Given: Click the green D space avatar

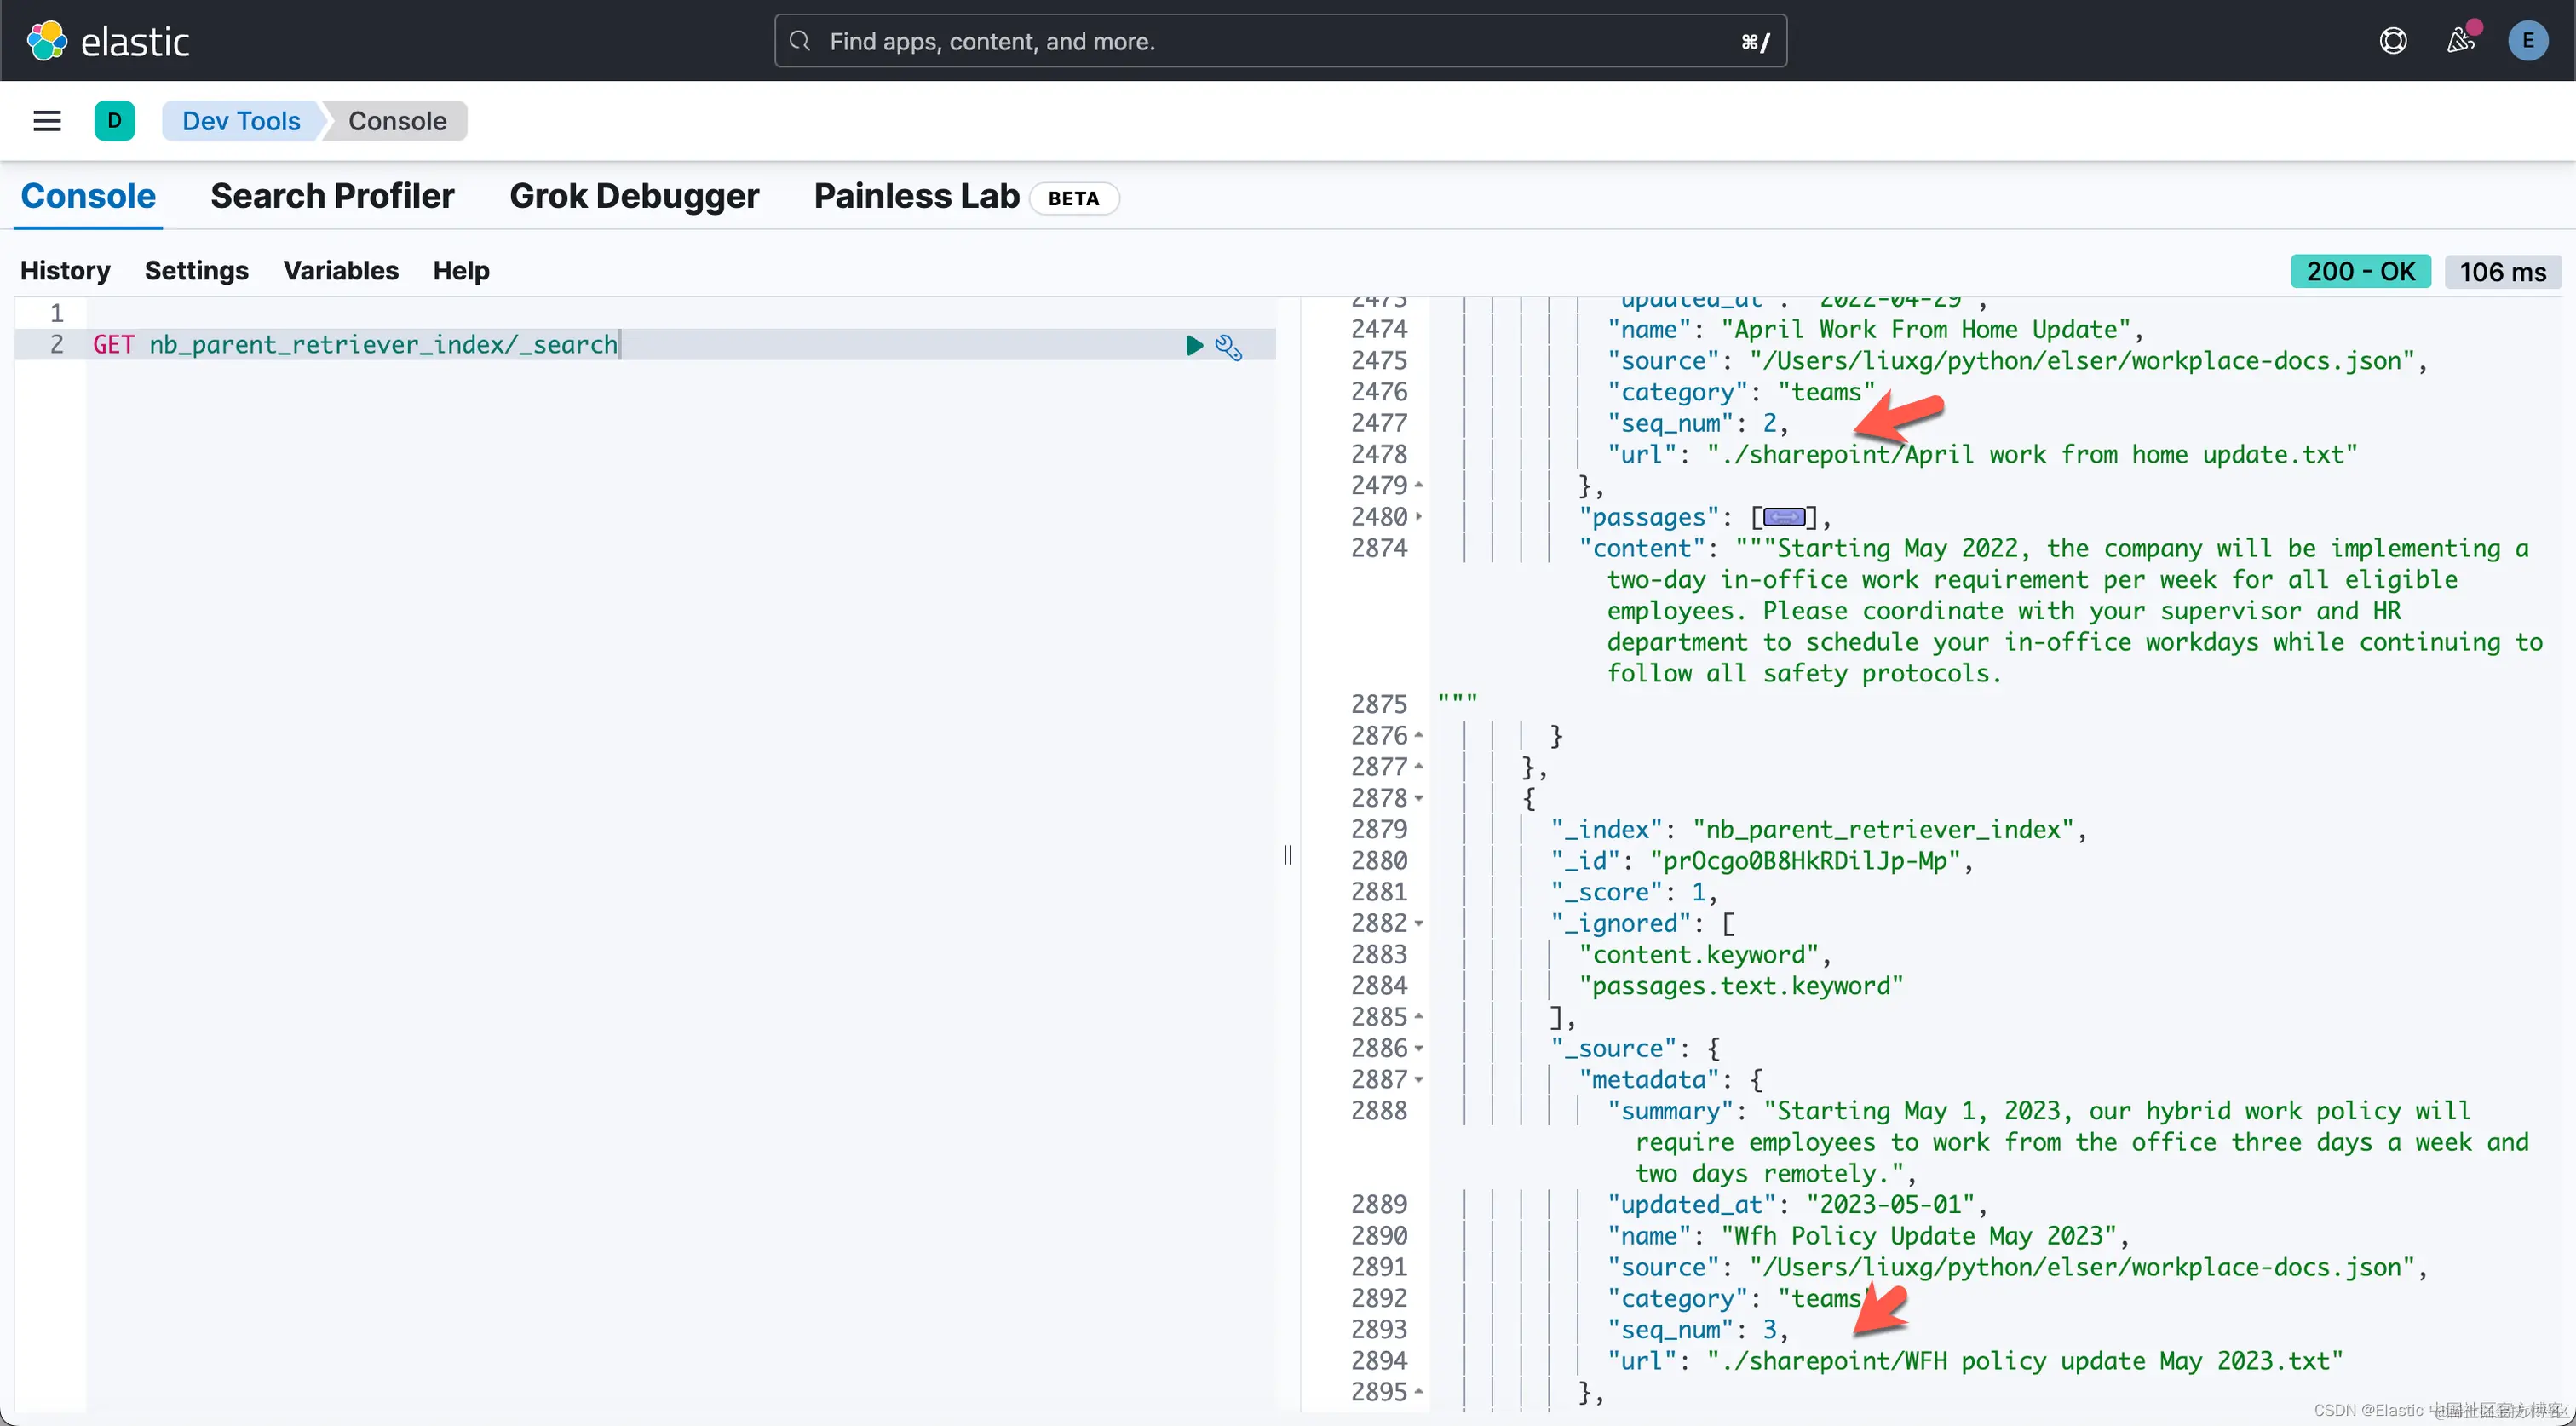Looking at the screenshot, I should 115,121.
